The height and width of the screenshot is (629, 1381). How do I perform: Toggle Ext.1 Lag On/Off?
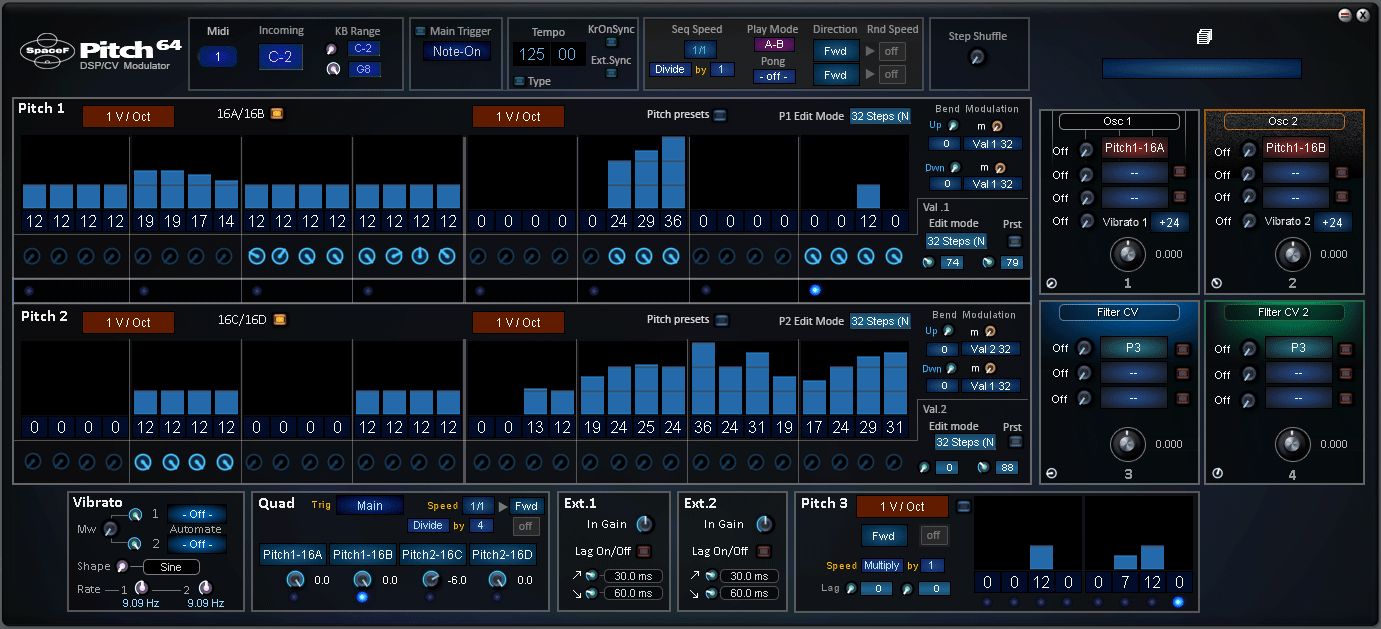click(x=644, y=551)
